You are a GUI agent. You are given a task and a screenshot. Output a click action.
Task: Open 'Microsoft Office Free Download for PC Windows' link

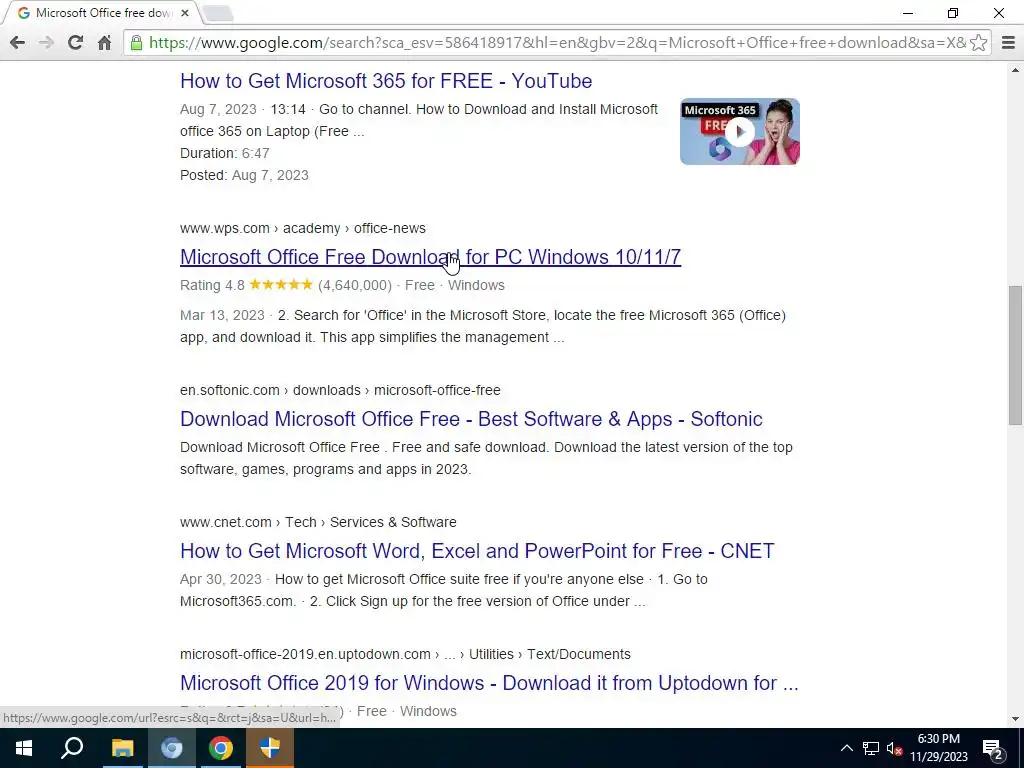tap(430, 257)
